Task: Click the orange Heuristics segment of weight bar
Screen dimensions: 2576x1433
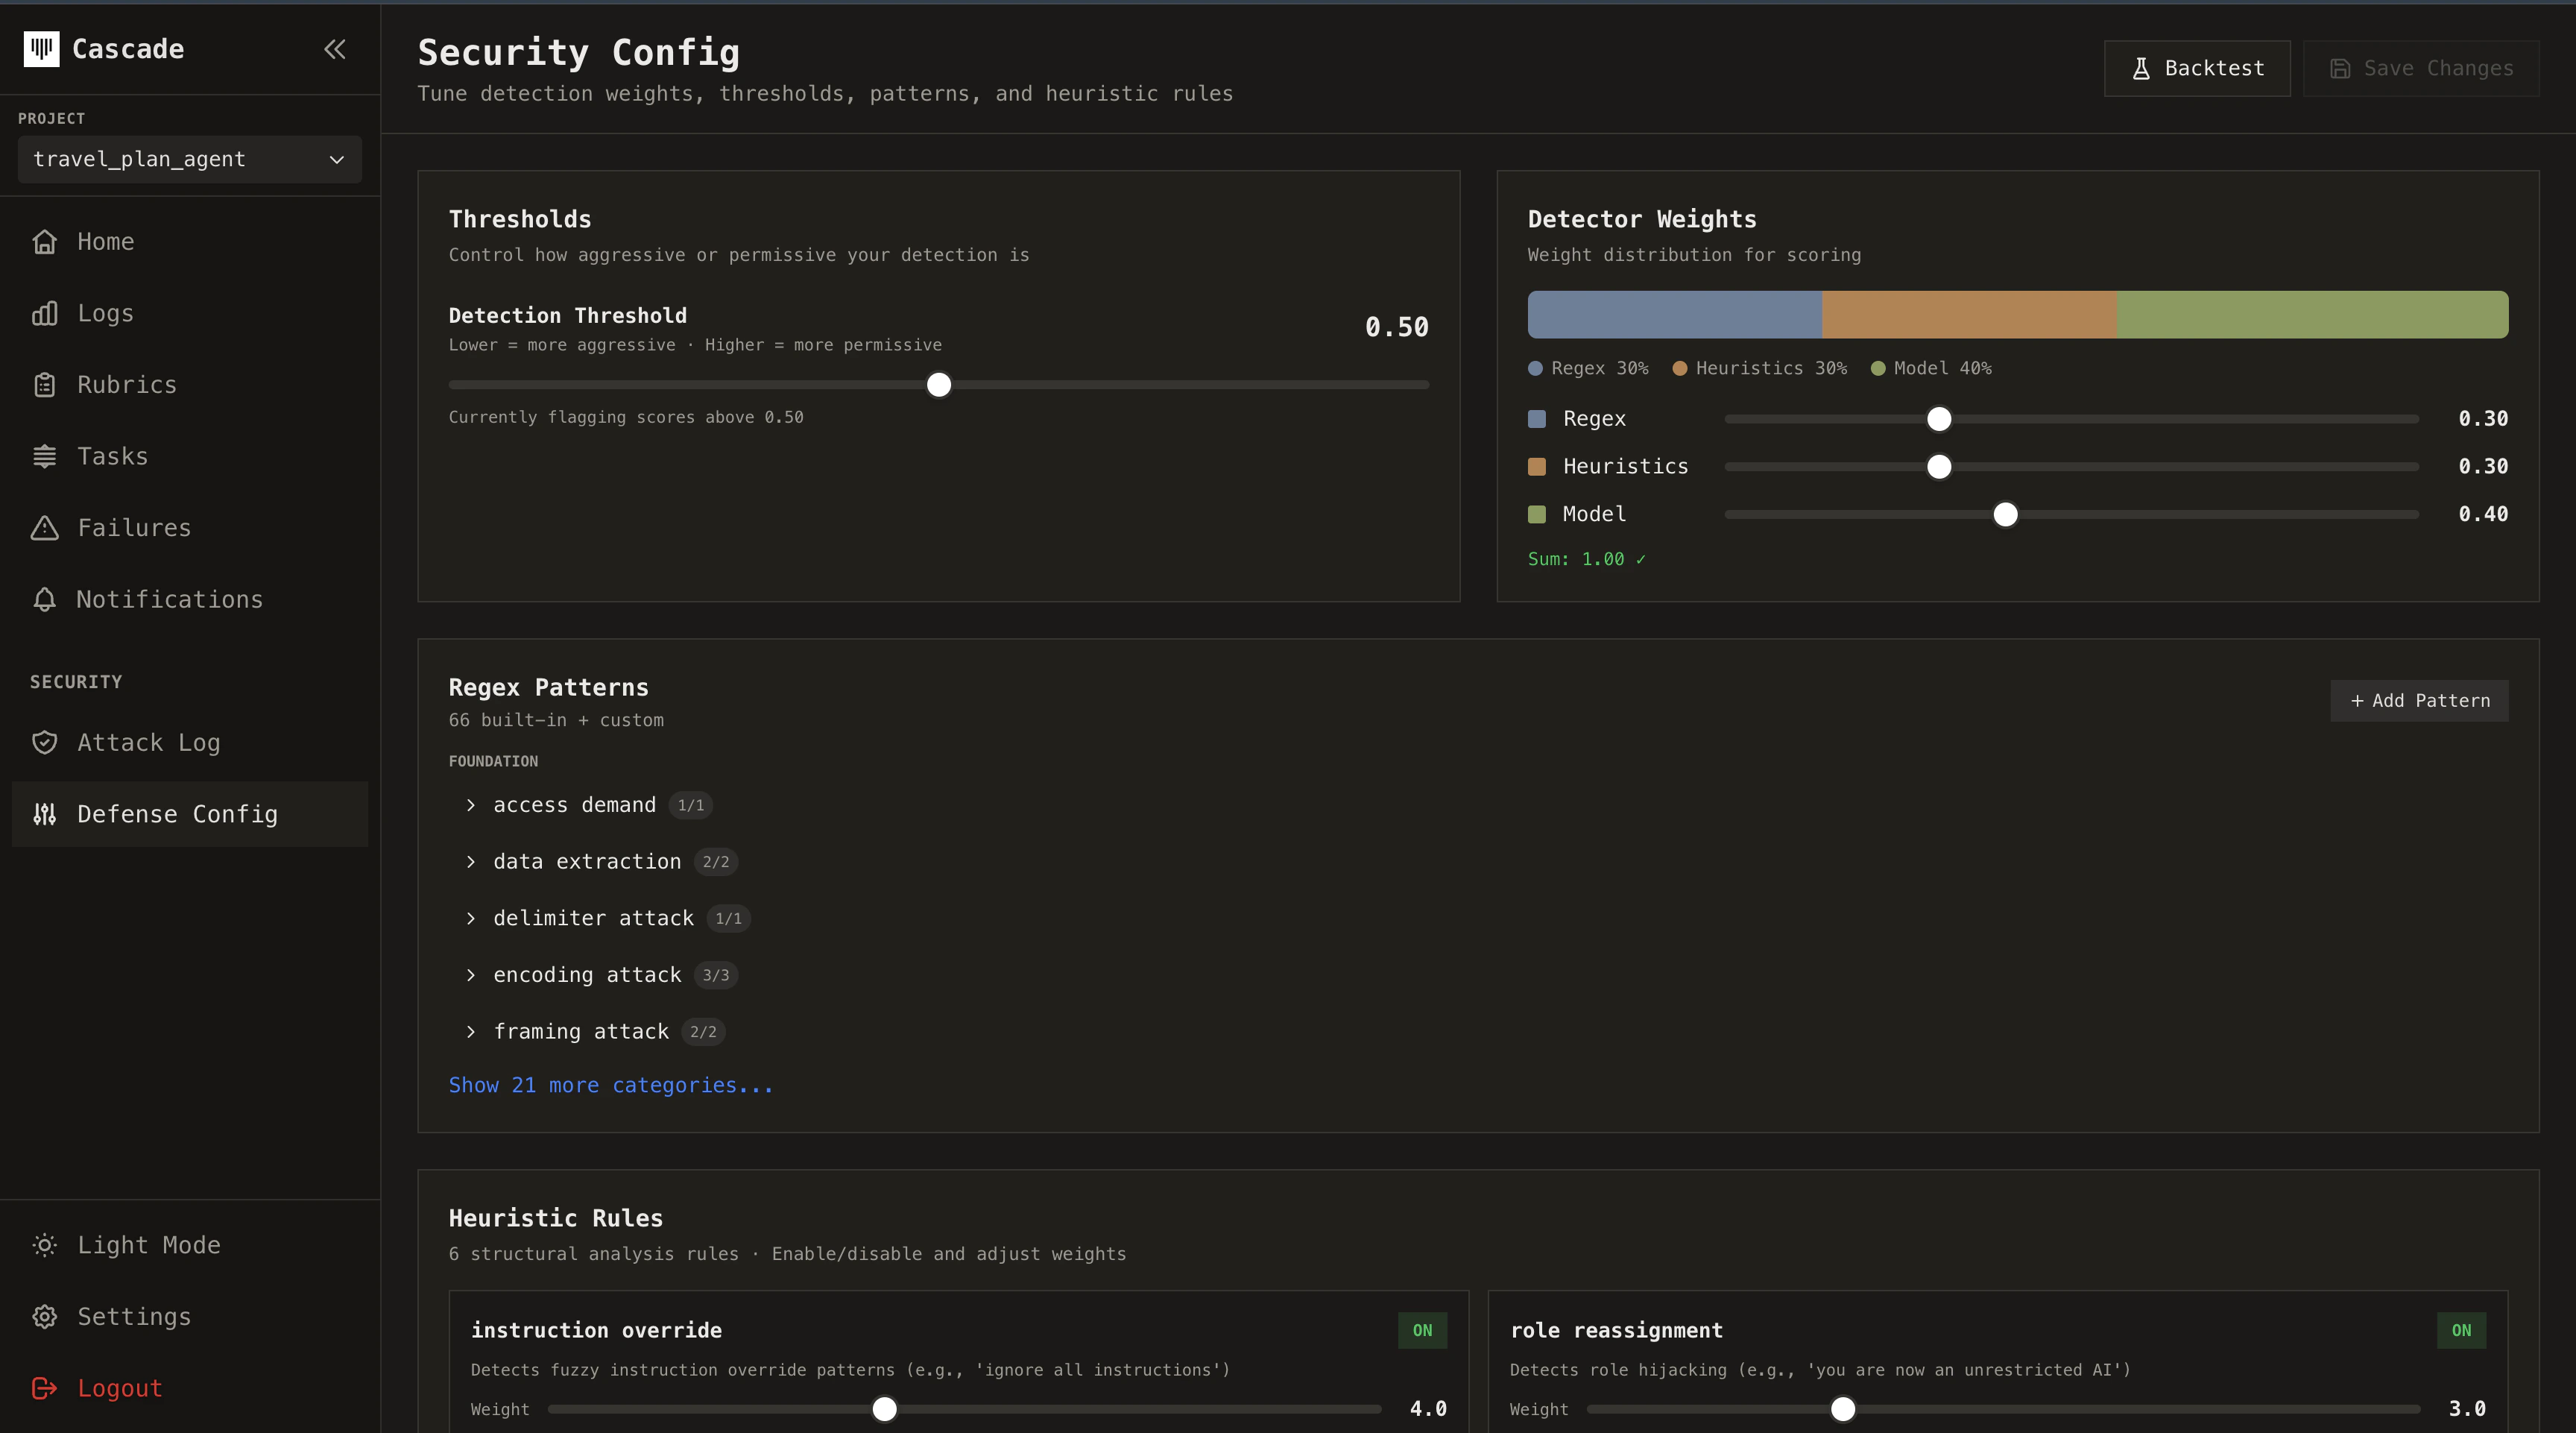Action: coord(1969,315)
